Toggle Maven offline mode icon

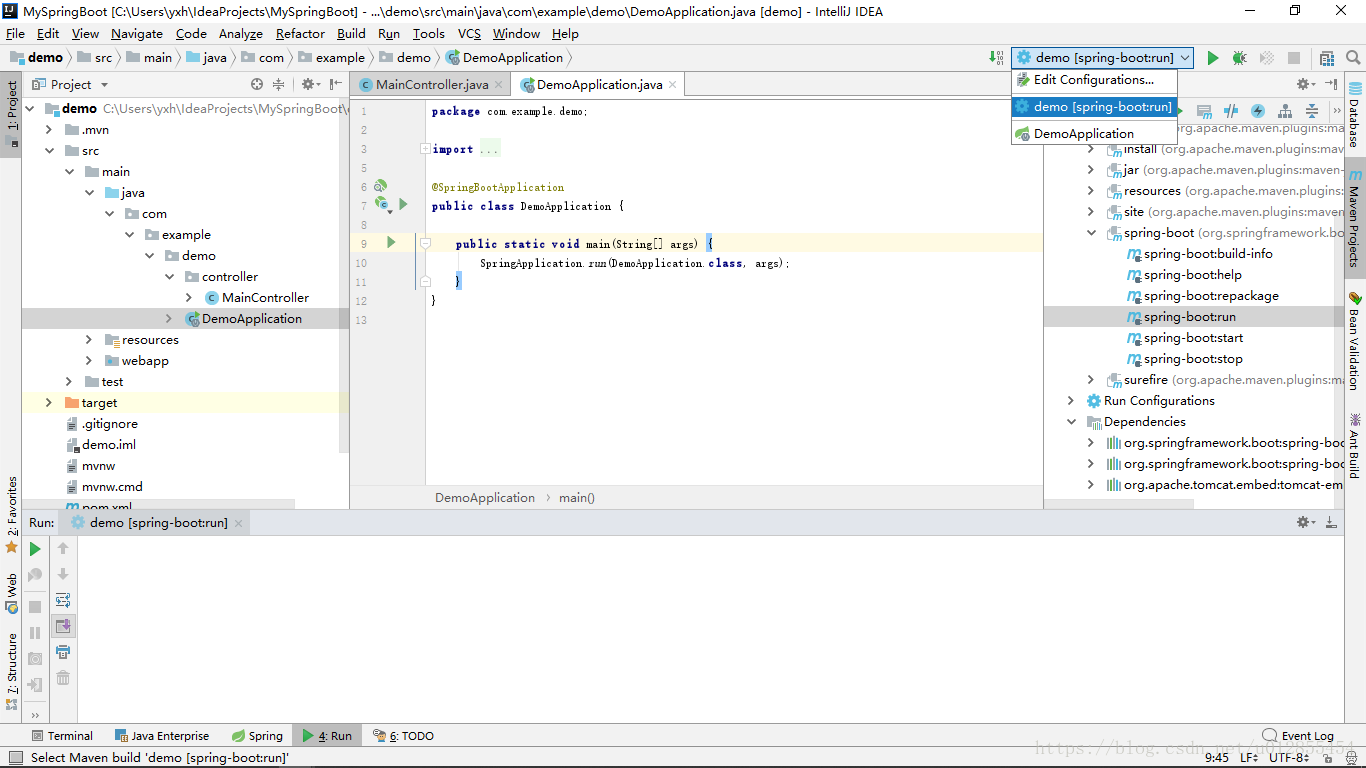click(x=1231, y=111)
